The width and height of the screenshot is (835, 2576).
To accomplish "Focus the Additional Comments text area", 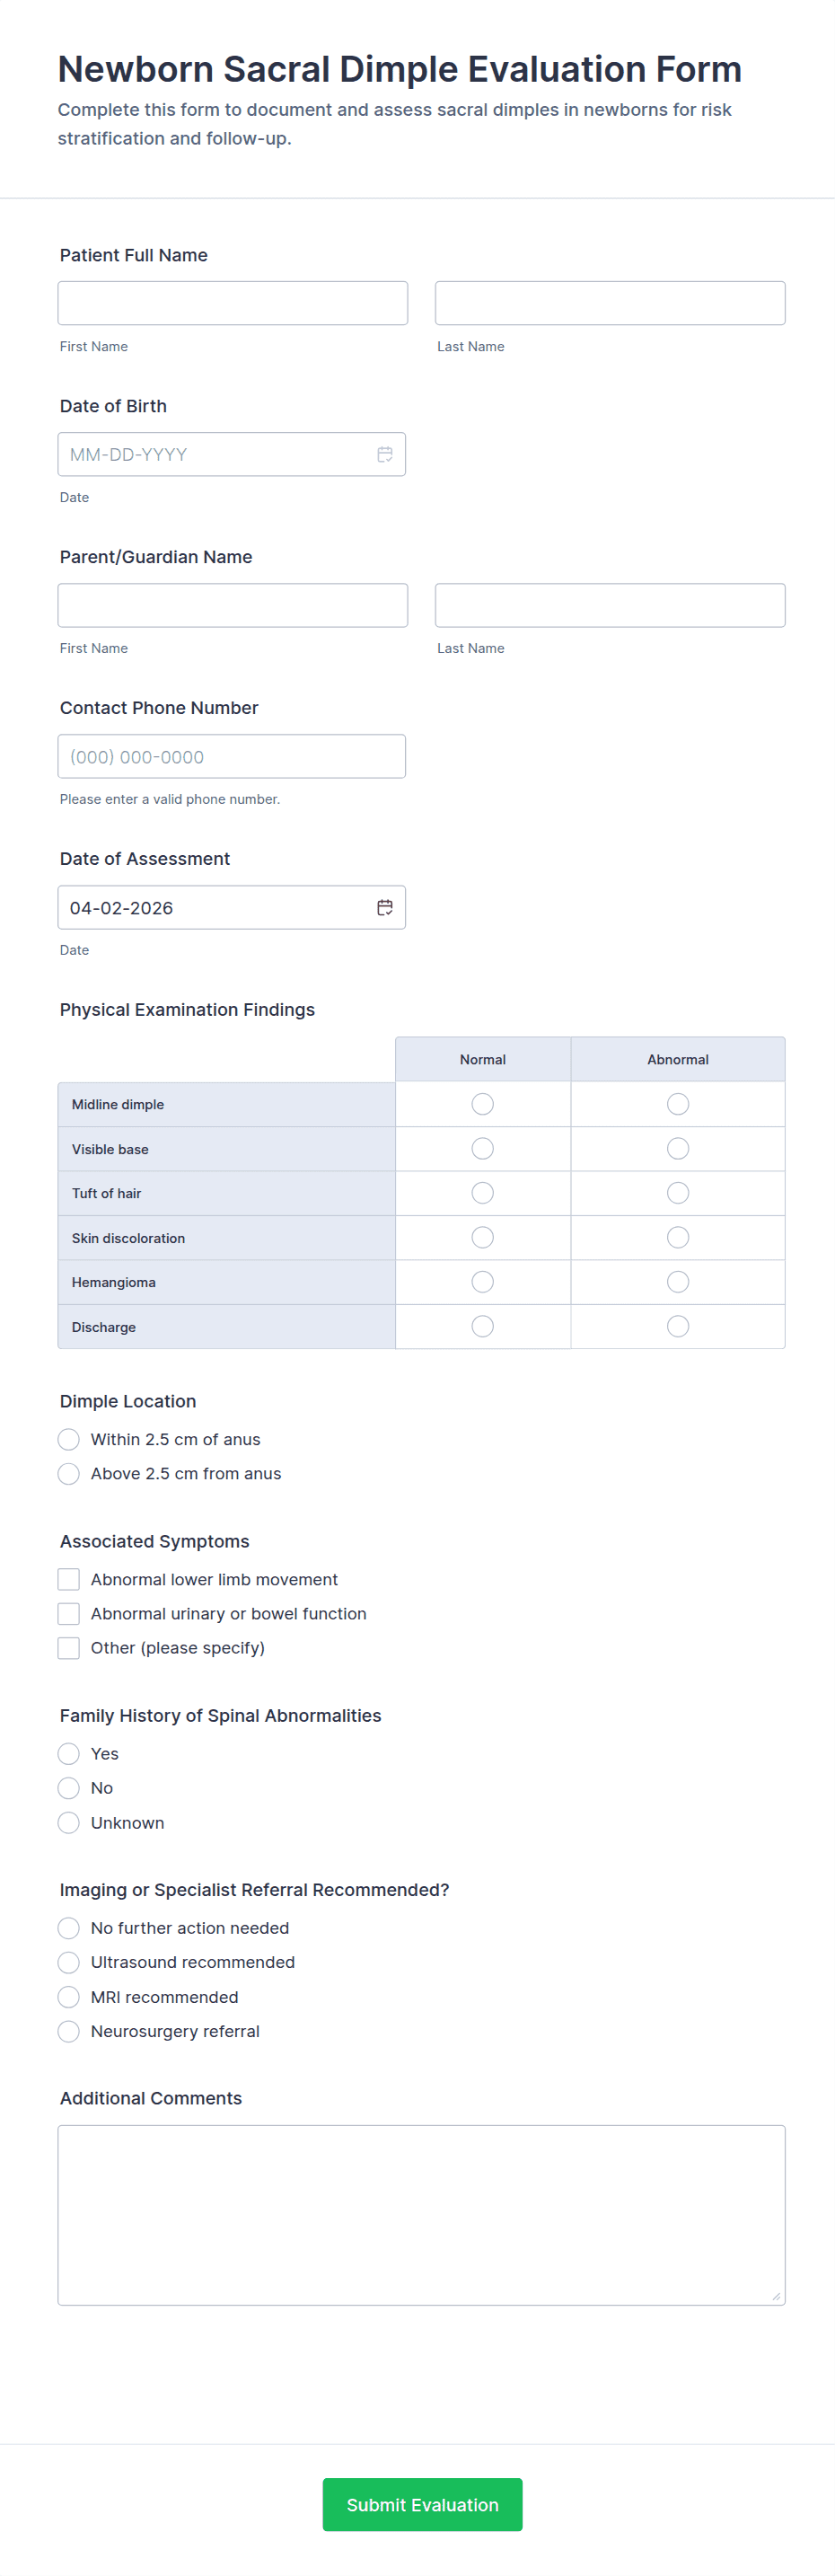I will coord(421,2215).
